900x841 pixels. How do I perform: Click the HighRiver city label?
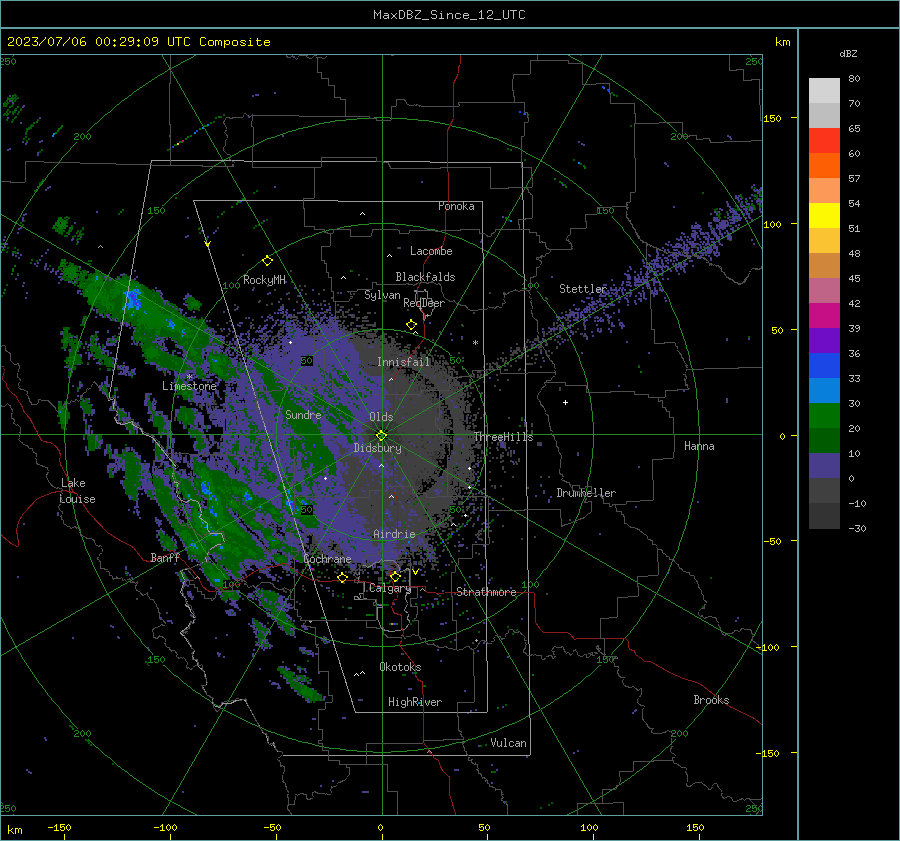(415, 702)
